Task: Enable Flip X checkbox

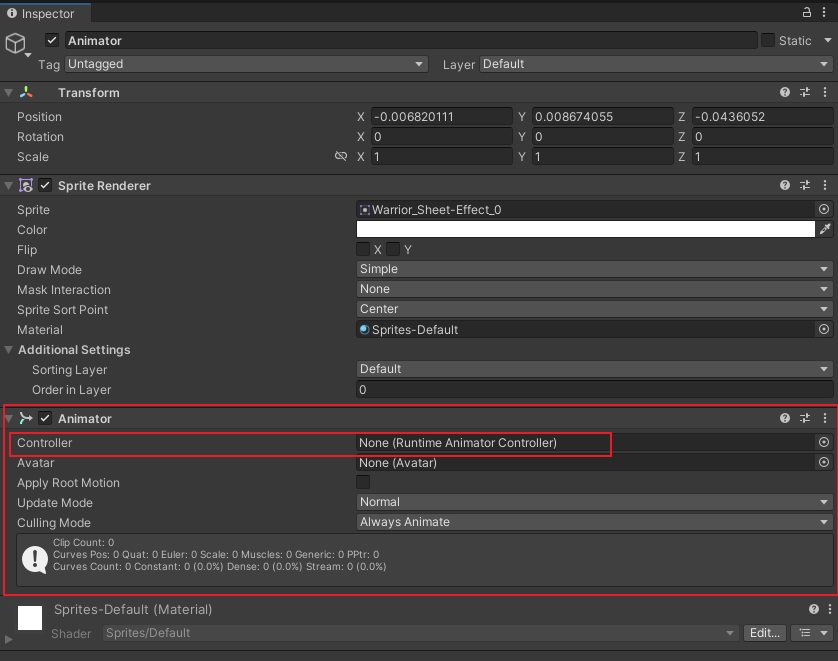Action: [363, 249]
